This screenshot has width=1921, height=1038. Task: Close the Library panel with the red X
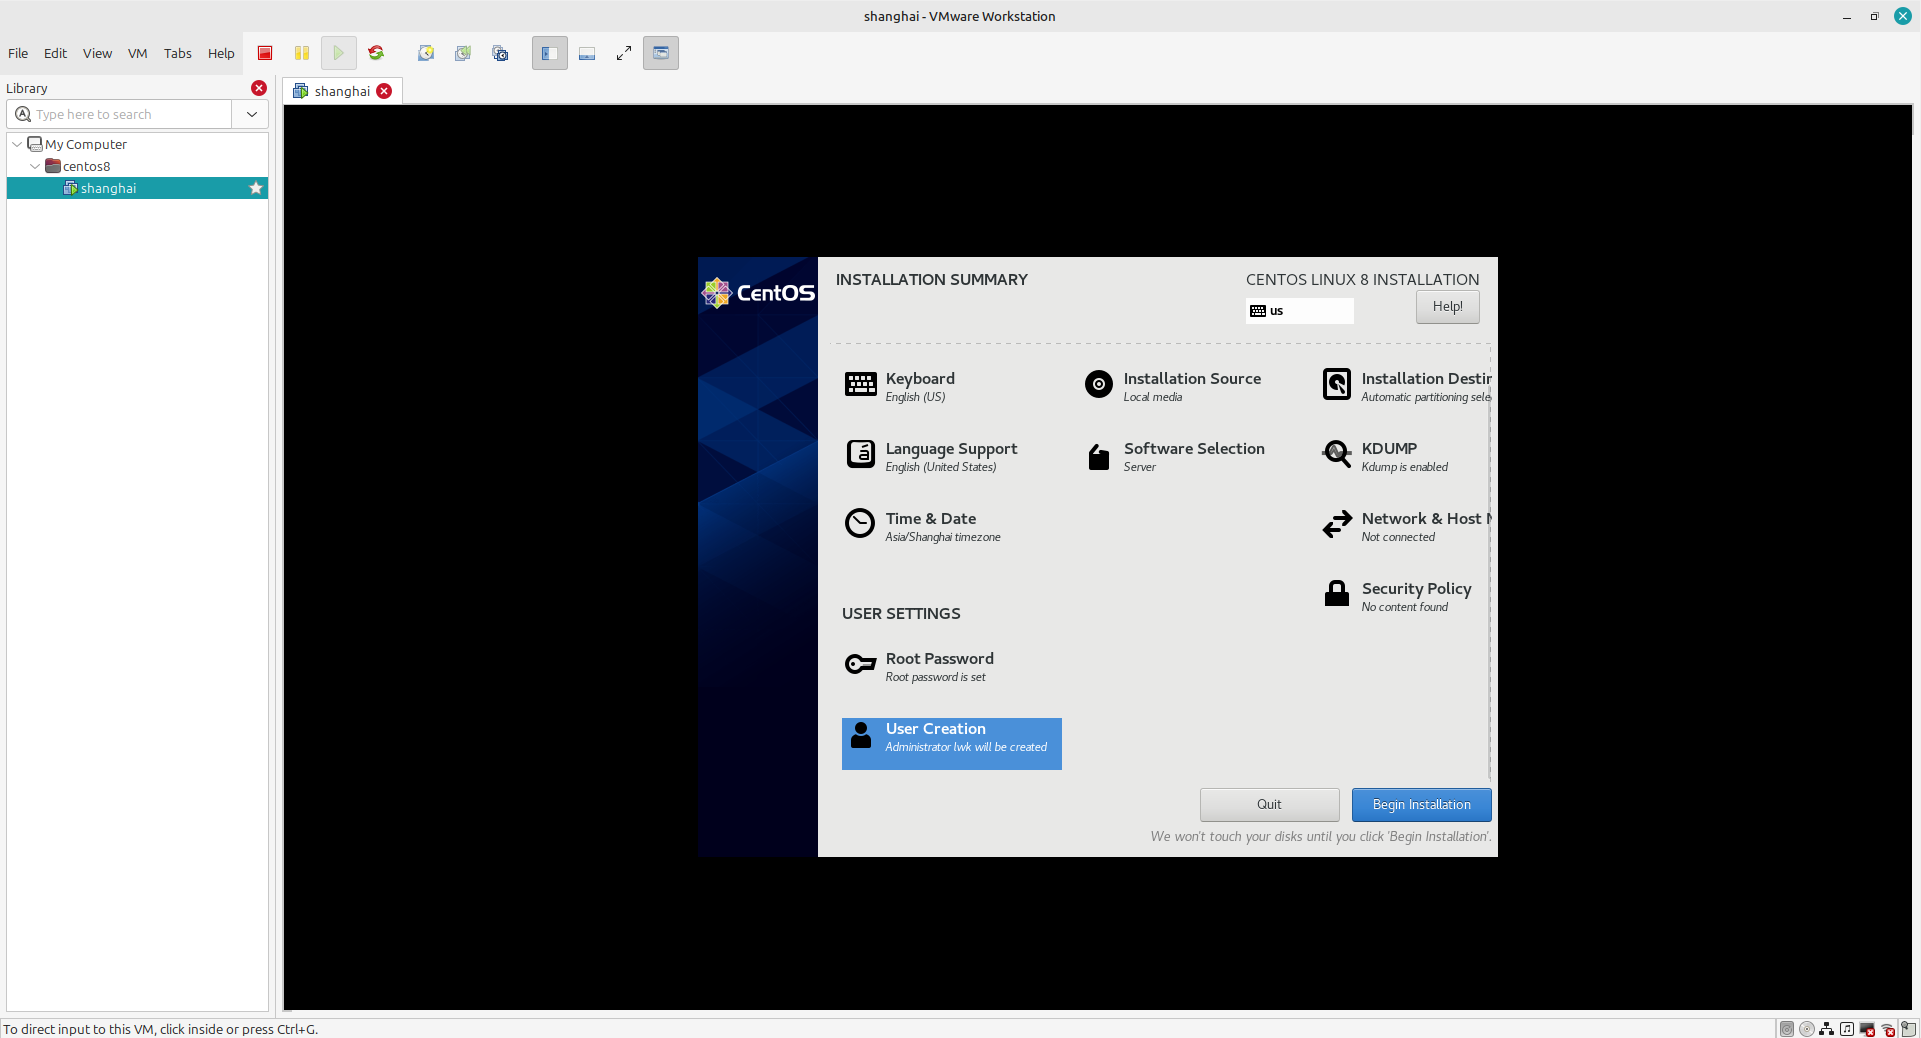pyautogui.click(x=259, y=88)
